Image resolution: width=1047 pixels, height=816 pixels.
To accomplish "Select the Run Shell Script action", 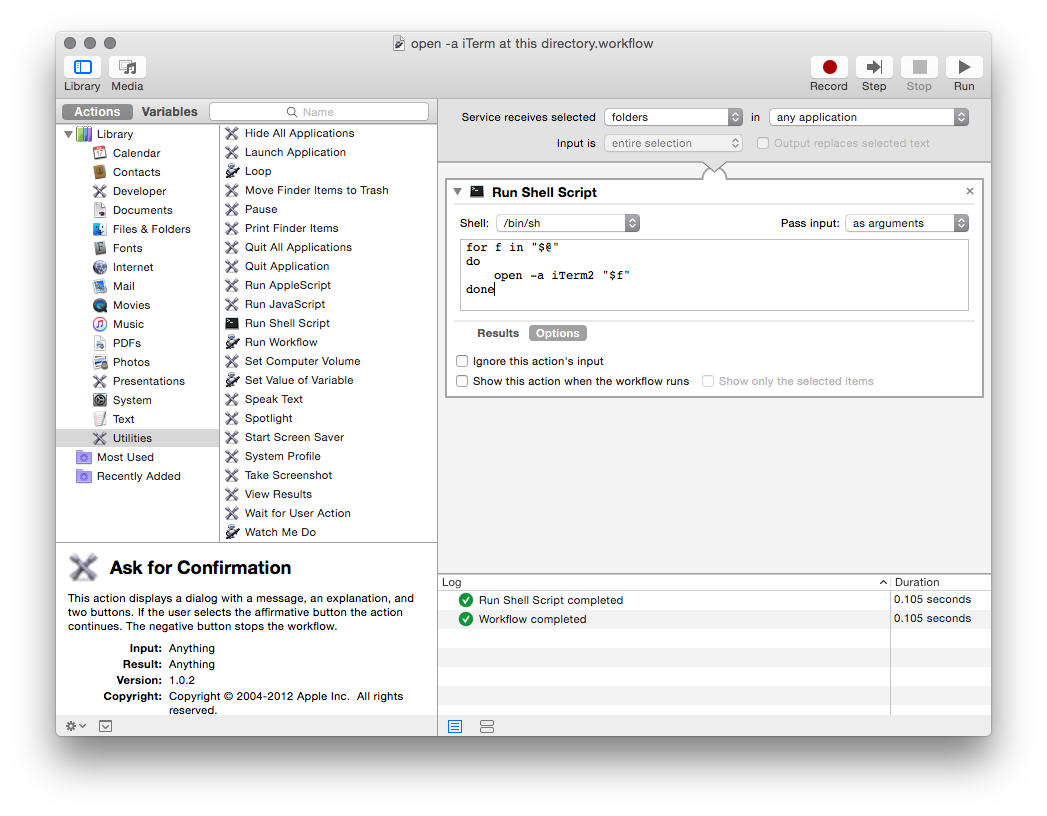I will click(x=287, y=323).
